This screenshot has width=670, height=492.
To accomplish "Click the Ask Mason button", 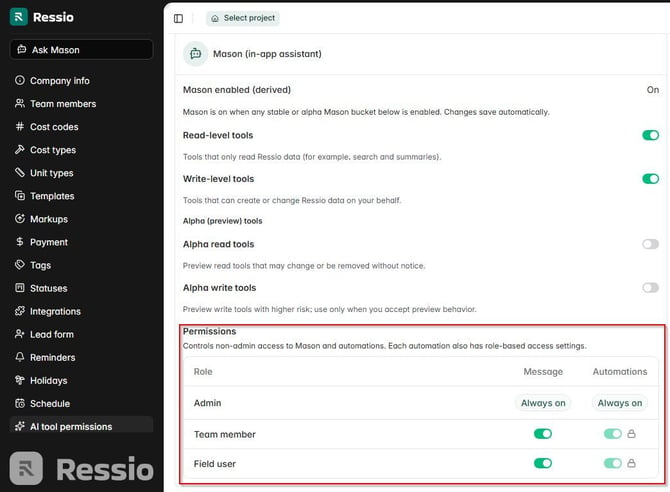I will click(82, 50).
